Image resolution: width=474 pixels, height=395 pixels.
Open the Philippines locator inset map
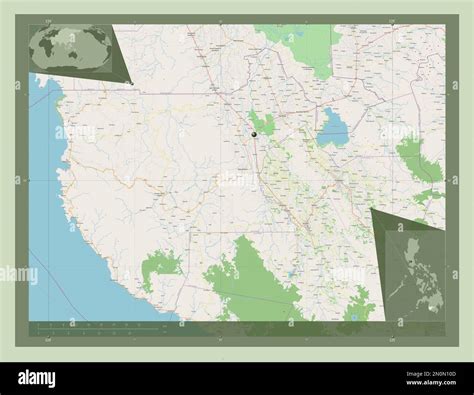click(x=415, y=276)
